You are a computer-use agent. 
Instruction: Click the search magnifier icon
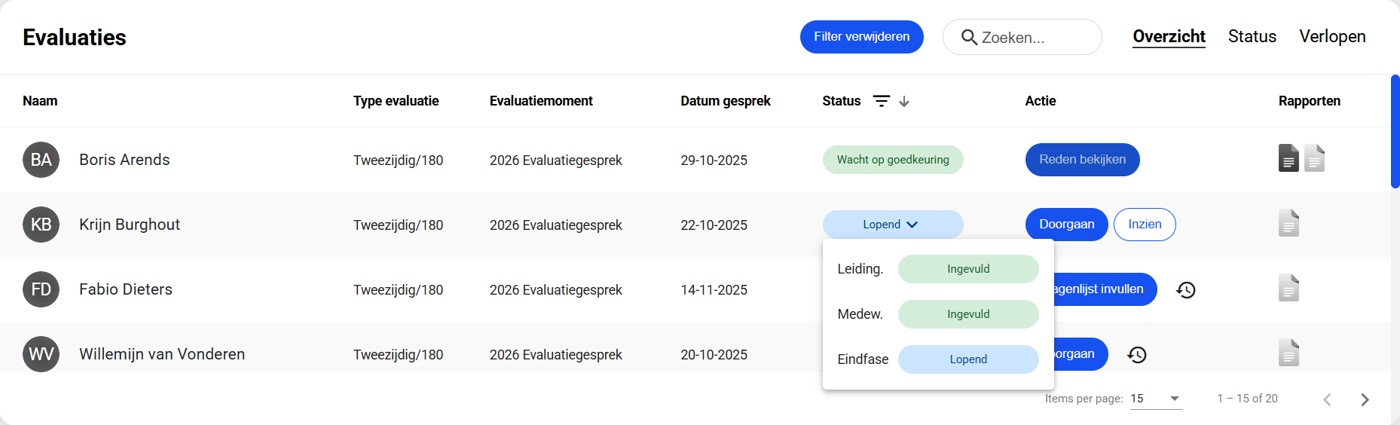pos(969,37)
